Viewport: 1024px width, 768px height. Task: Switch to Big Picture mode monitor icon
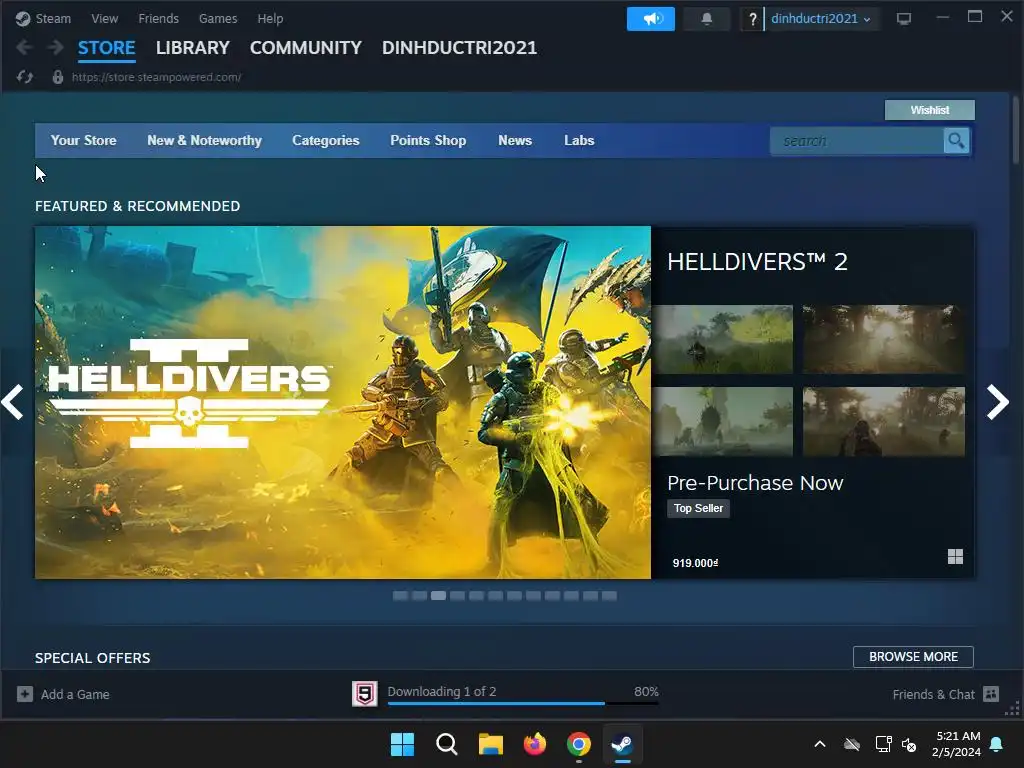click(x=903, y=18)
